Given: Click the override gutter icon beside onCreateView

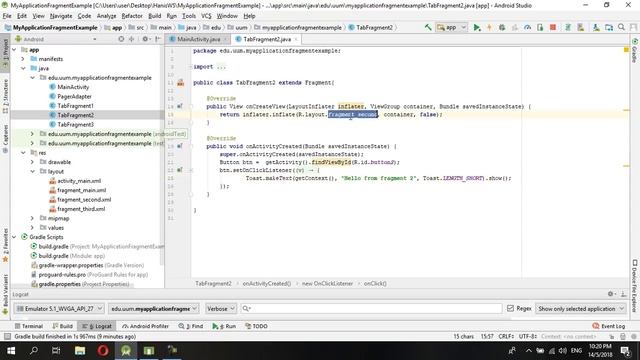Looking at the screenshot, I should click(x=180, y=107).
